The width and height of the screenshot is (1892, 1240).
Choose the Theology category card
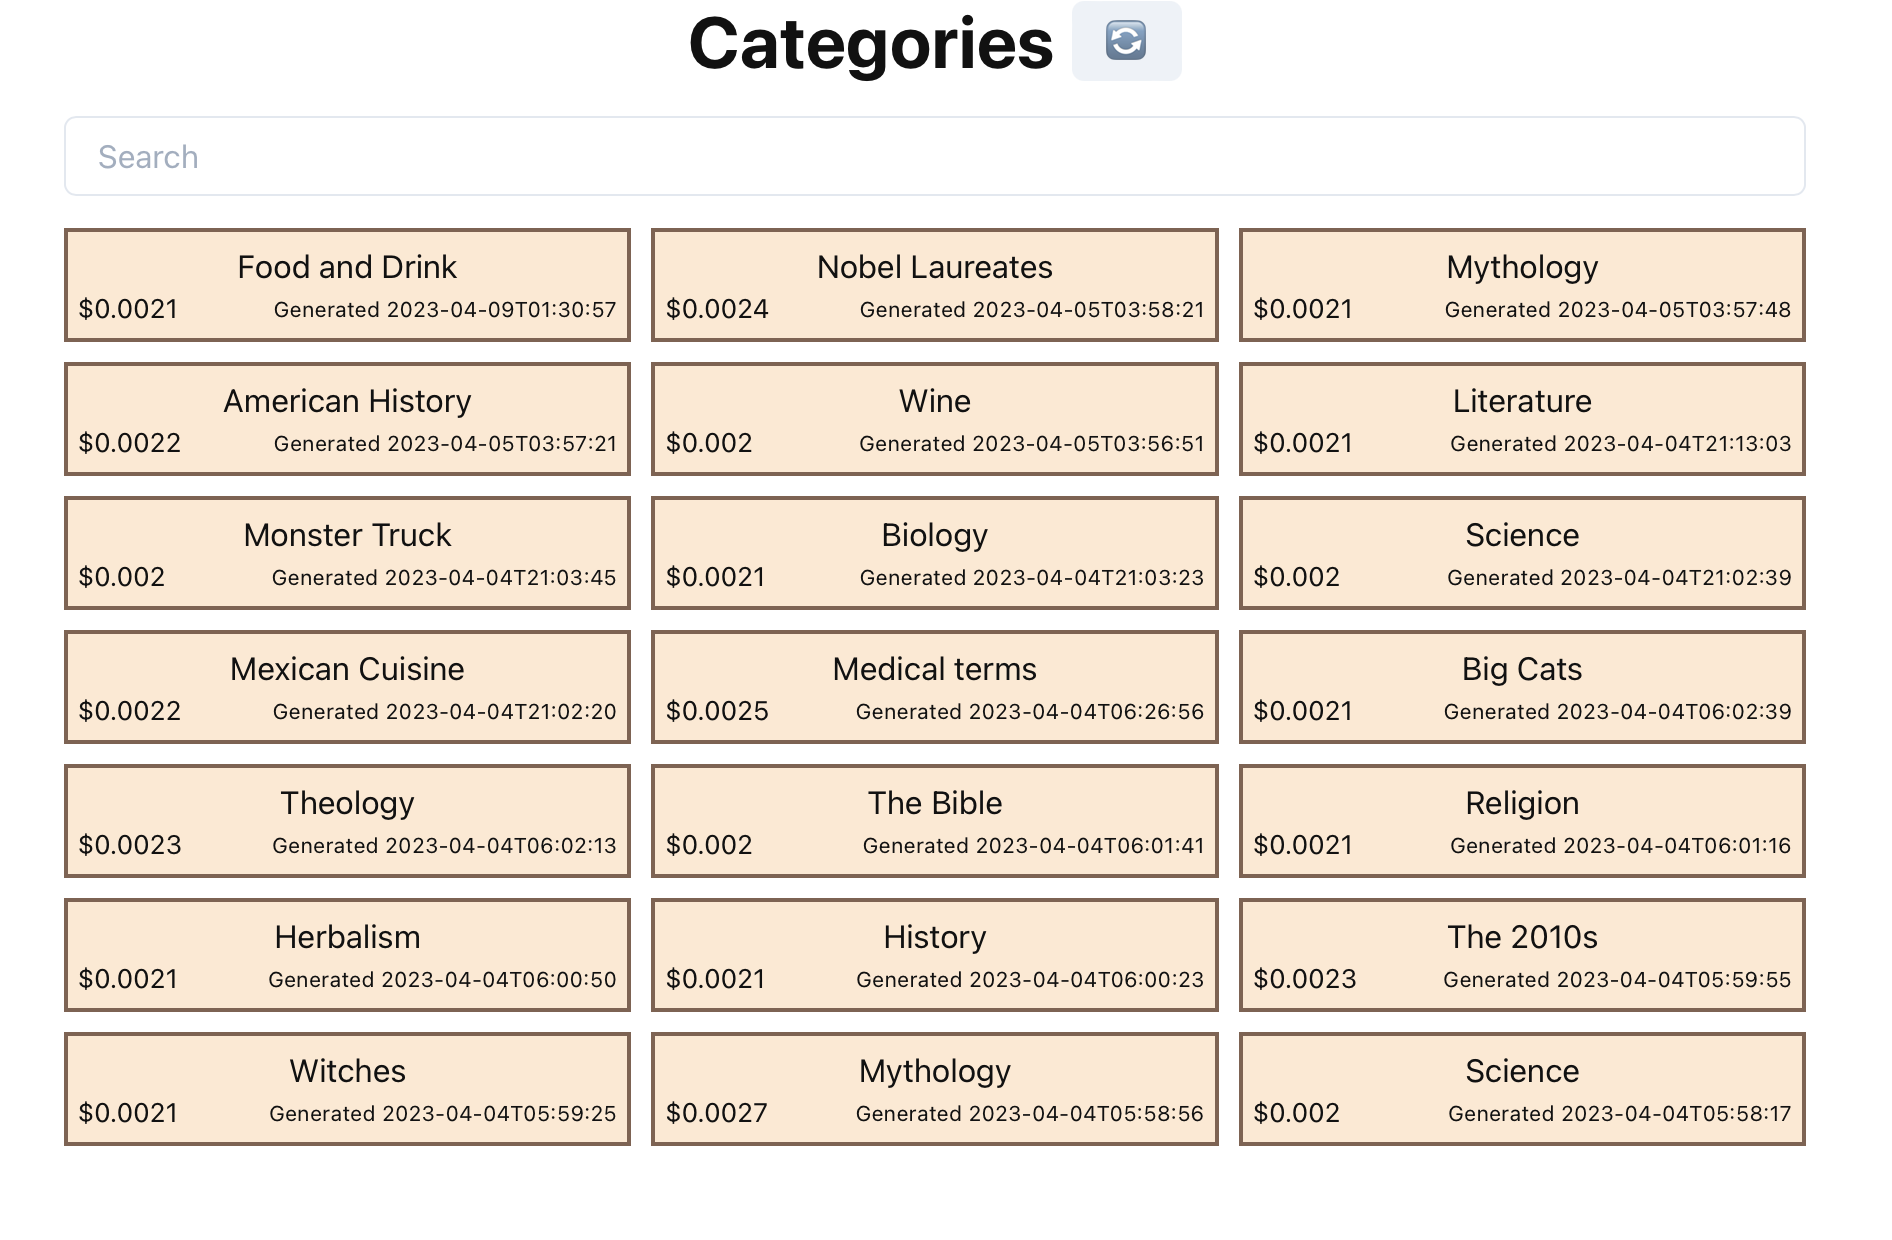point(347,821)
